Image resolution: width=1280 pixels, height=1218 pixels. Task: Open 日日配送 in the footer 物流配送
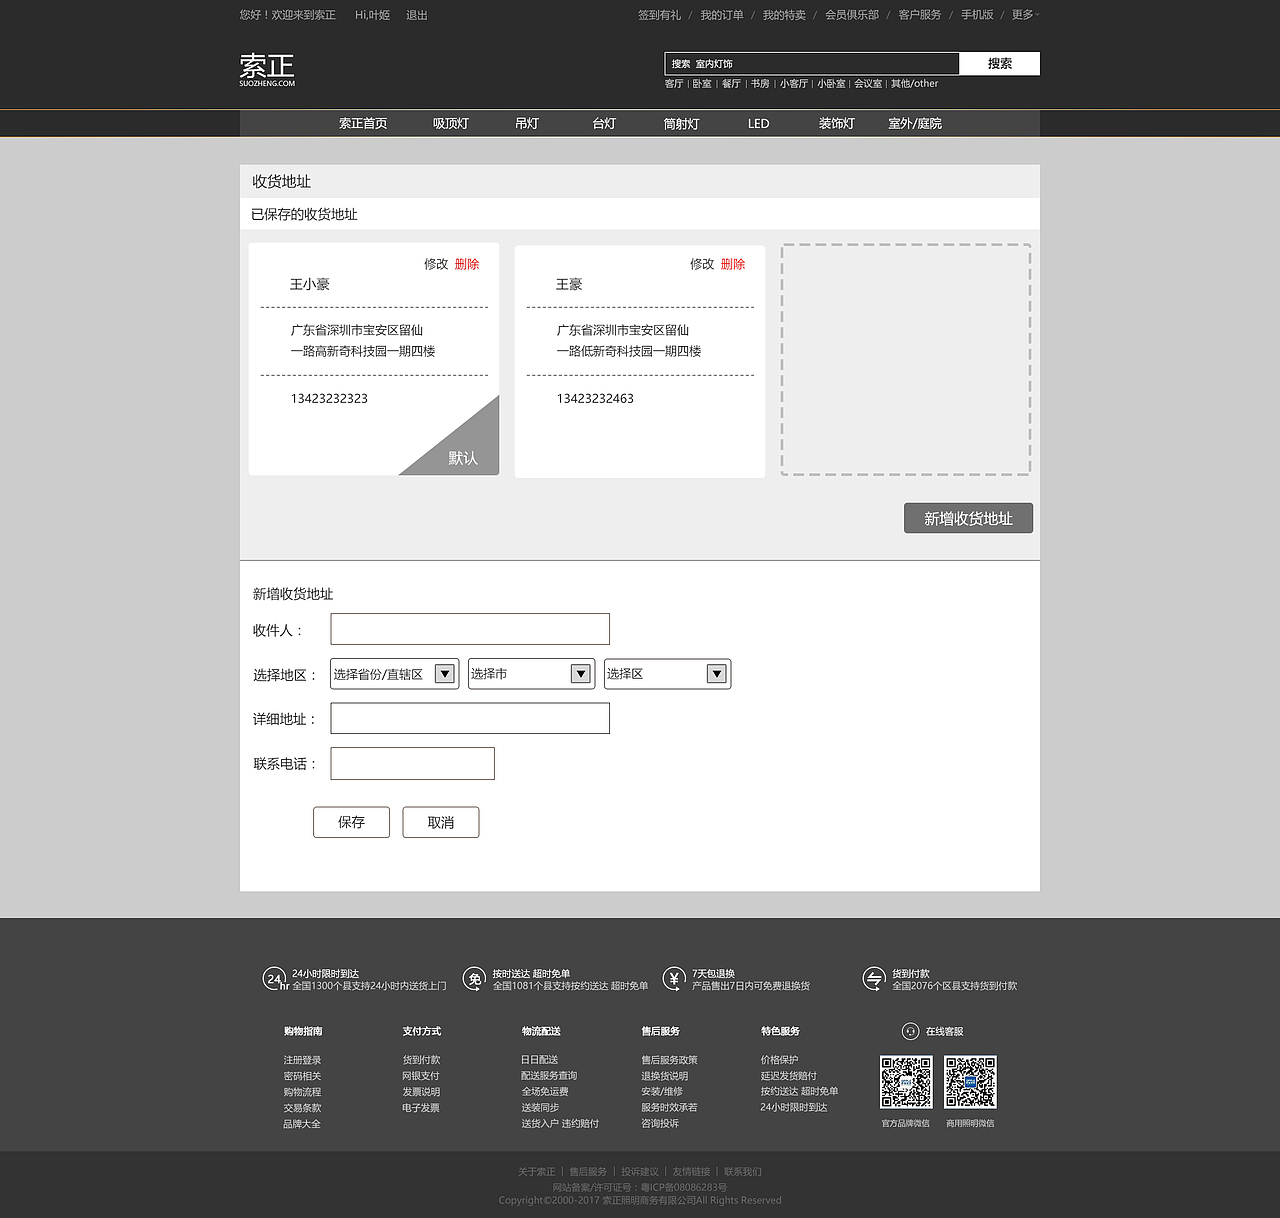click(x=540, y=1060)
